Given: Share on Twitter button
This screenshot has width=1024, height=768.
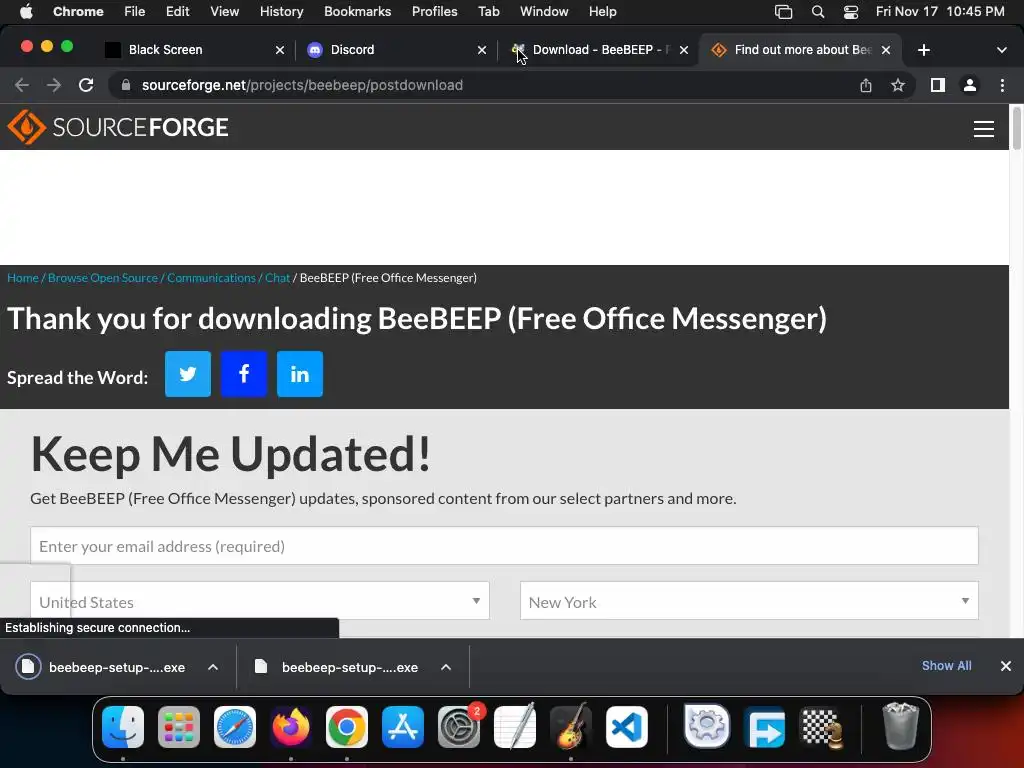Looking at the screenshot, I should (x=188, y=374).
